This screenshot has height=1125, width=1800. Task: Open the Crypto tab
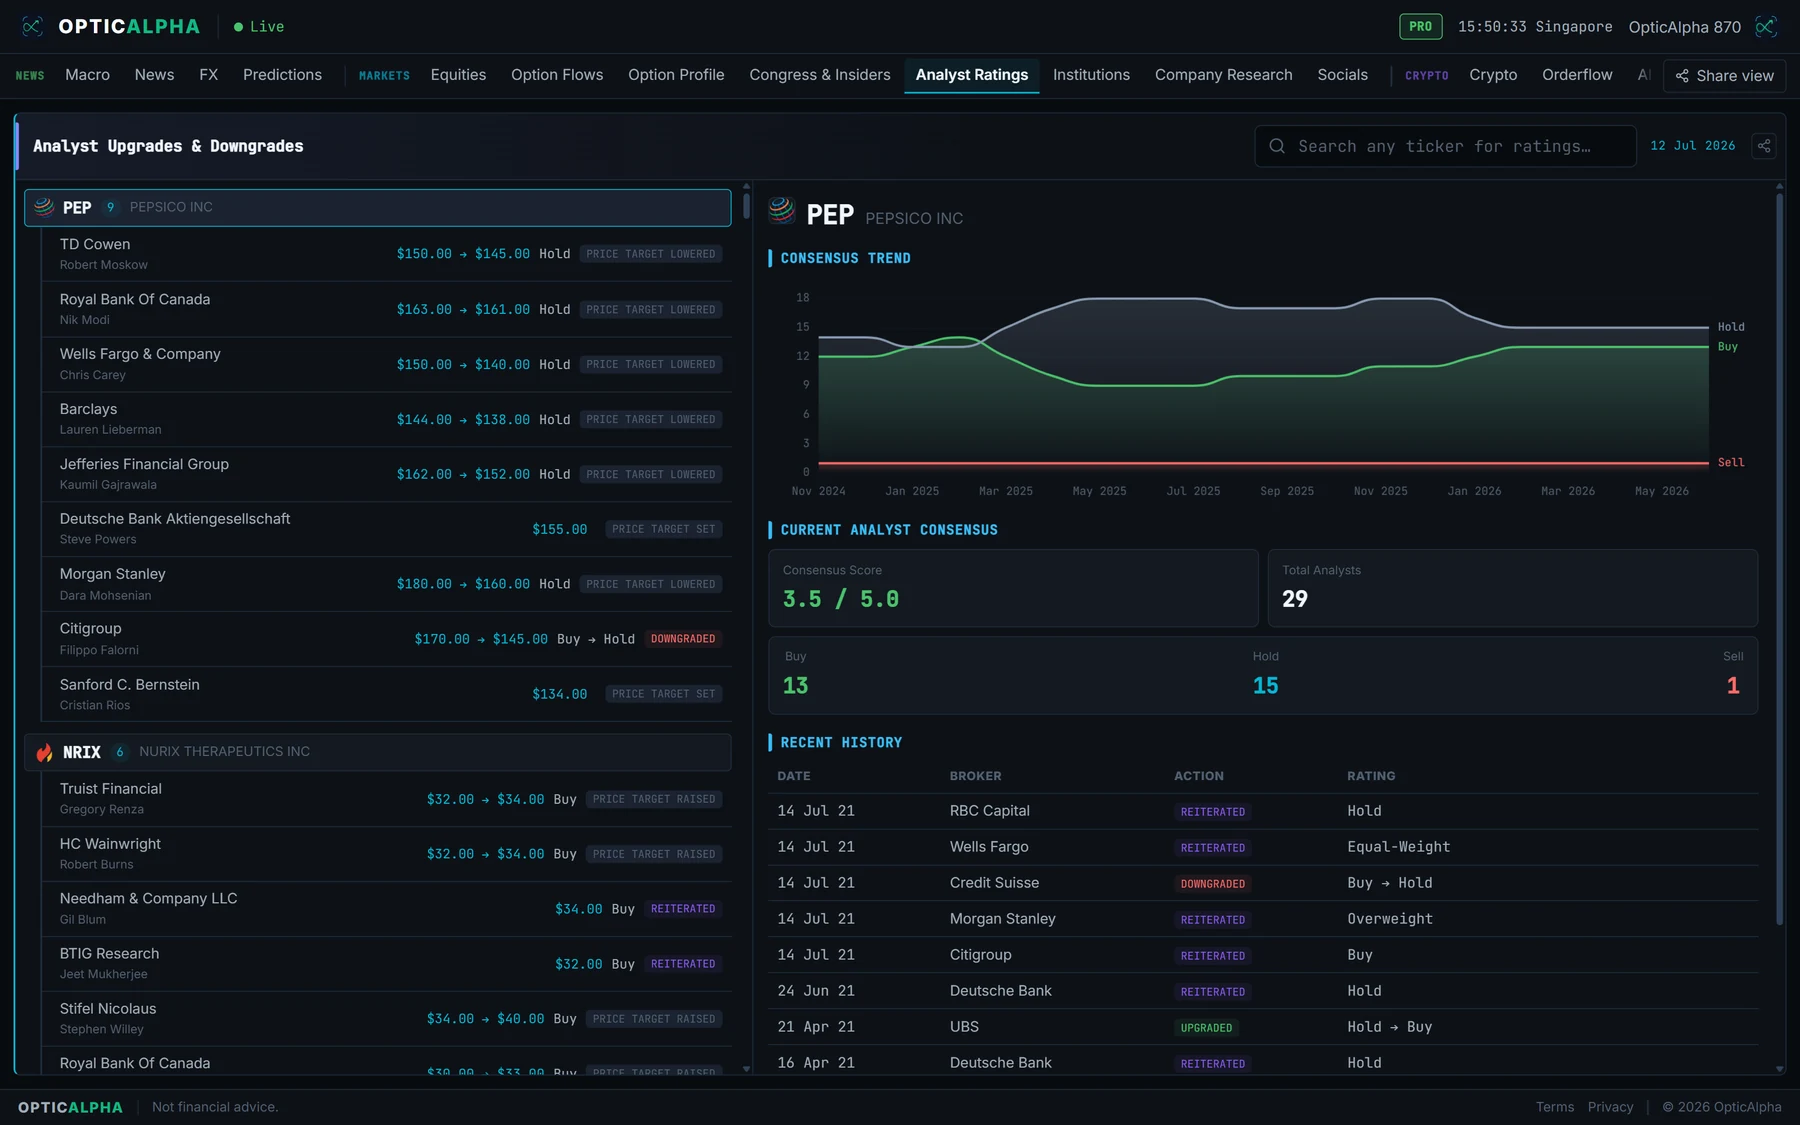coord(1493,75)
